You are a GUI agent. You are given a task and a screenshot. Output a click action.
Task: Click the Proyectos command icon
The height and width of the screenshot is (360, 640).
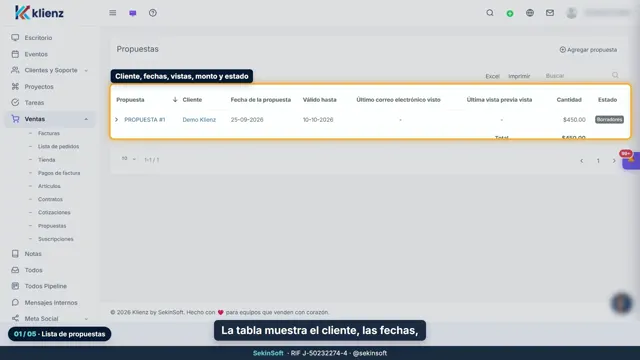[15, 87]
